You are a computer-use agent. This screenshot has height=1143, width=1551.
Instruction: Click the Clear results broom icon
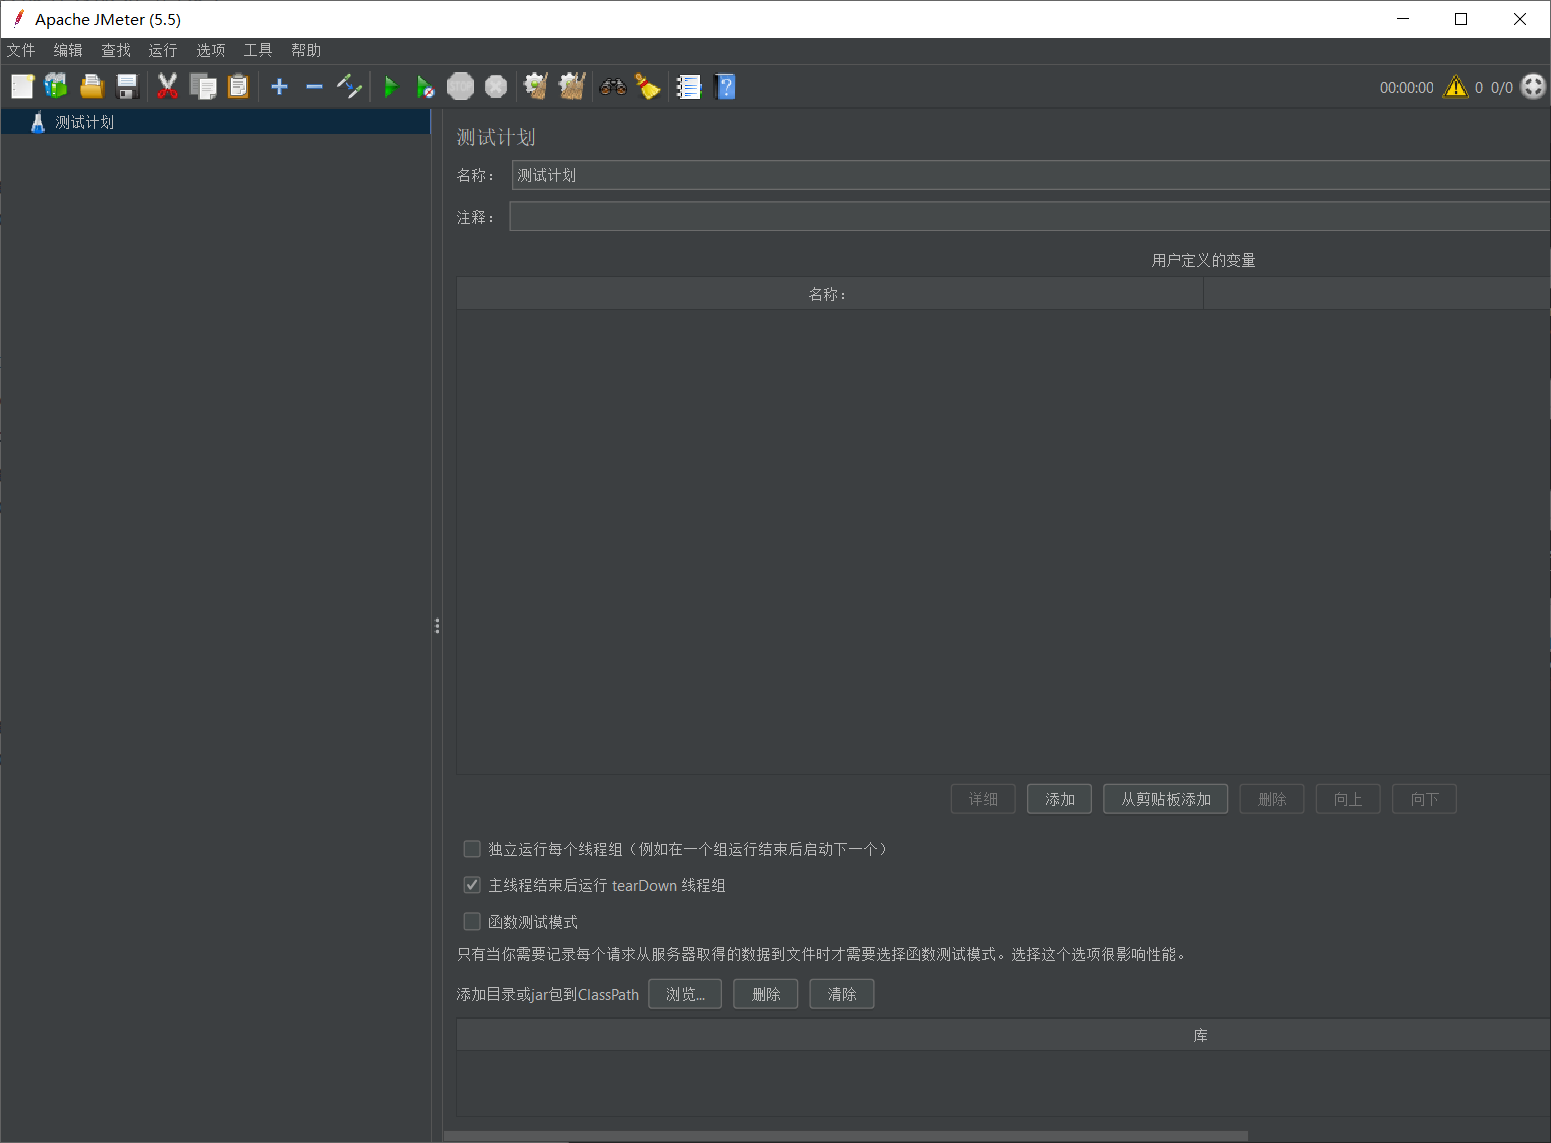click(536, 87)
